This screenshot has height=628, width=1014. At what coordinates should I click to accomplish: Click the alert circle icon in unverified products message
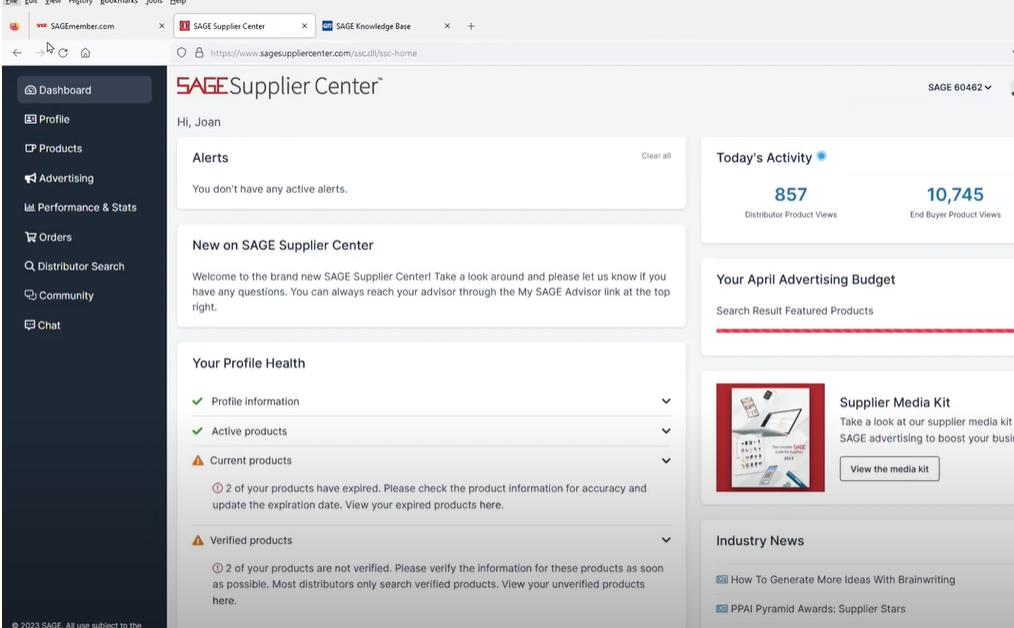coord(218,568)
